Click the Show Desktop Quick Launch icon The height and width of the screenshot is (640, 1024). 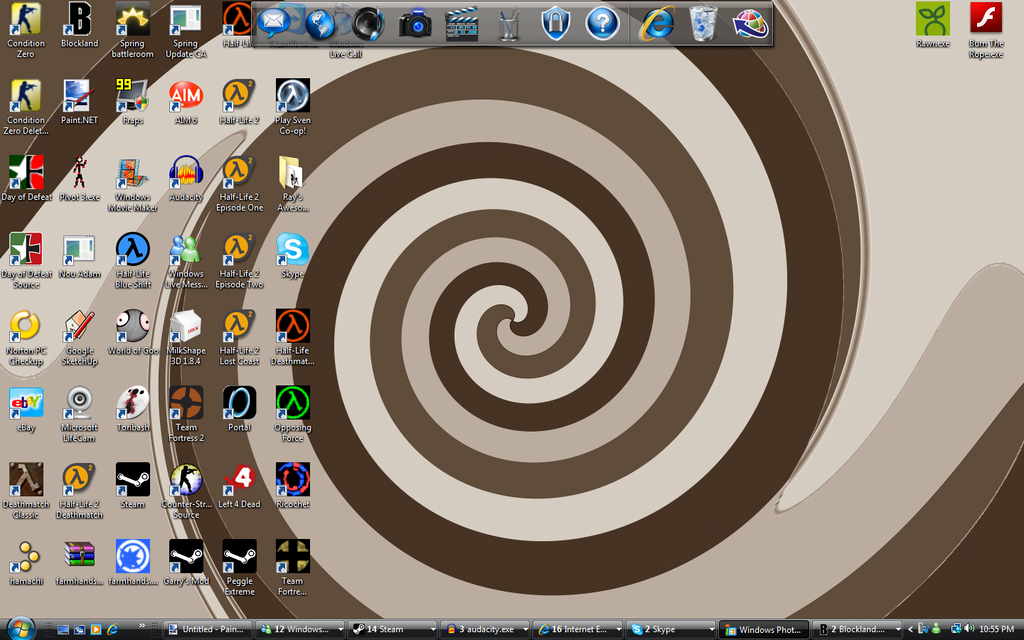point(63,630)
